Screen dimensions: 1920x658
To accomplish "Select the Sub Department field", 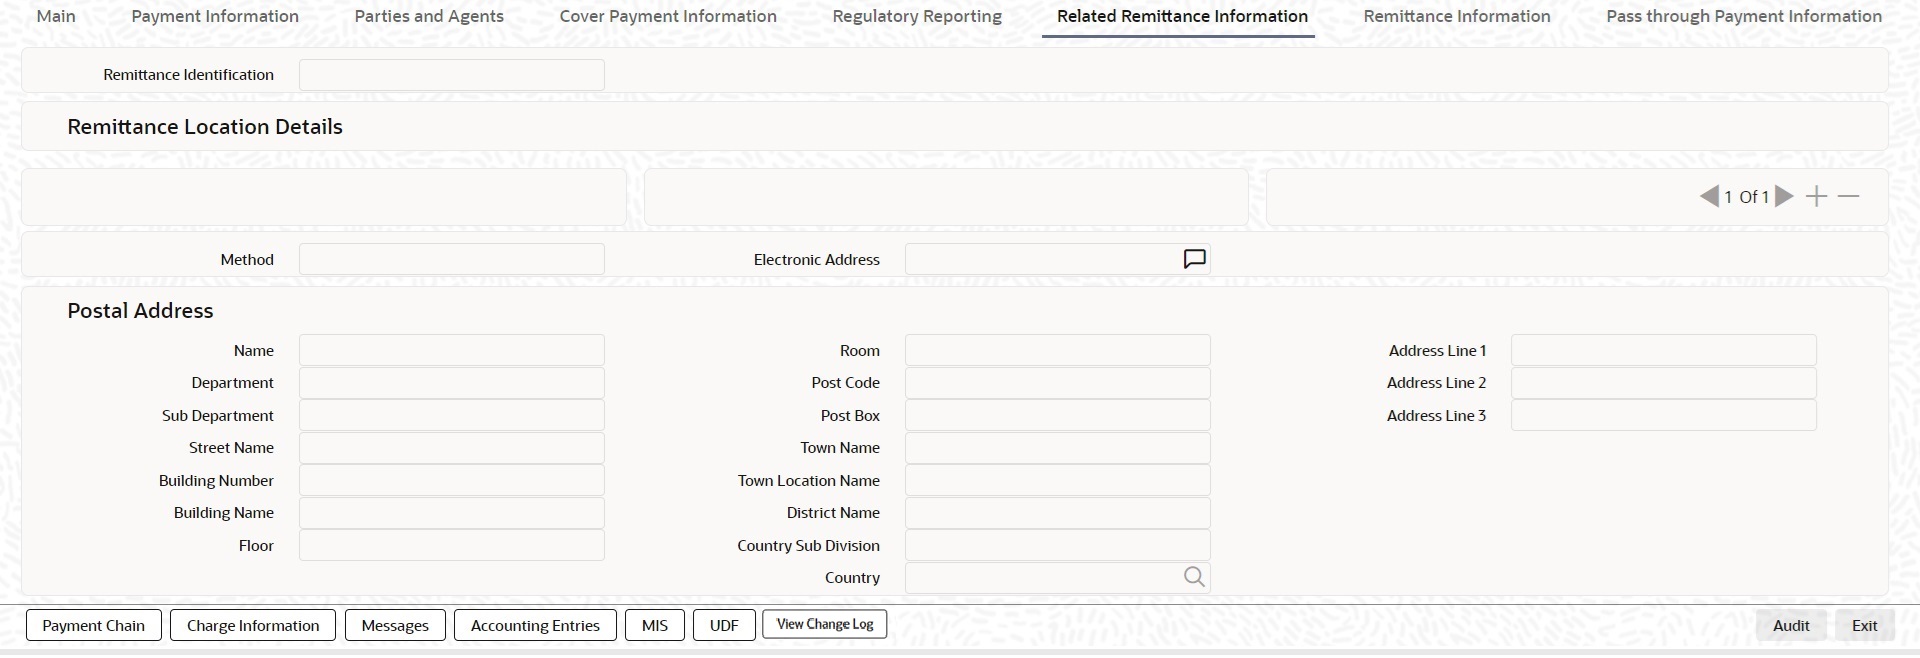I will (x=452, y=415).
